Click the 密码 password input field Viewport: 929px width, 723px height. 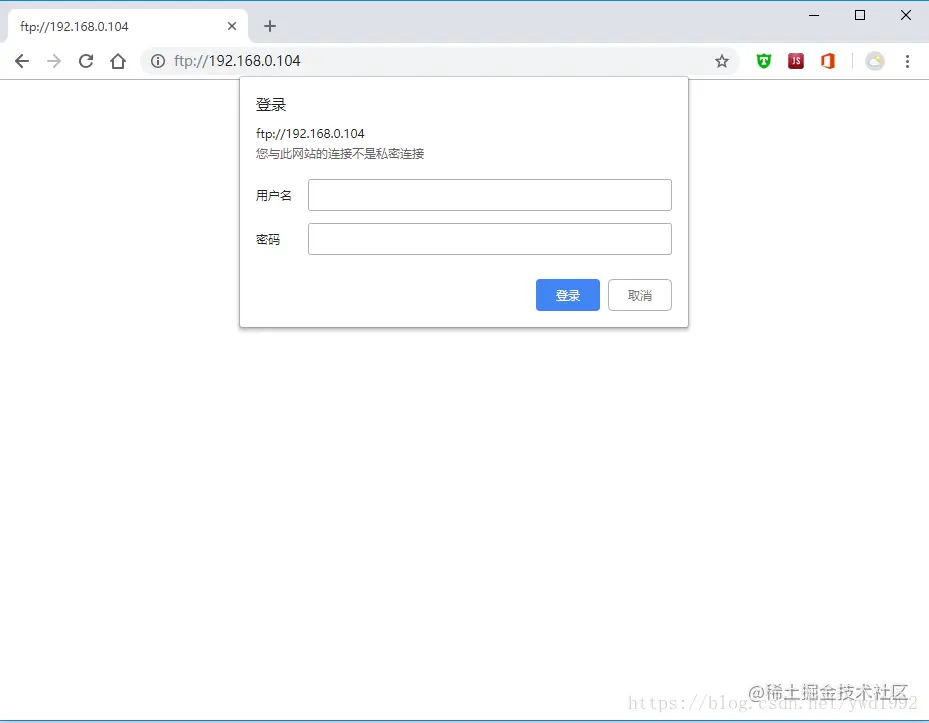pos(489,238)
